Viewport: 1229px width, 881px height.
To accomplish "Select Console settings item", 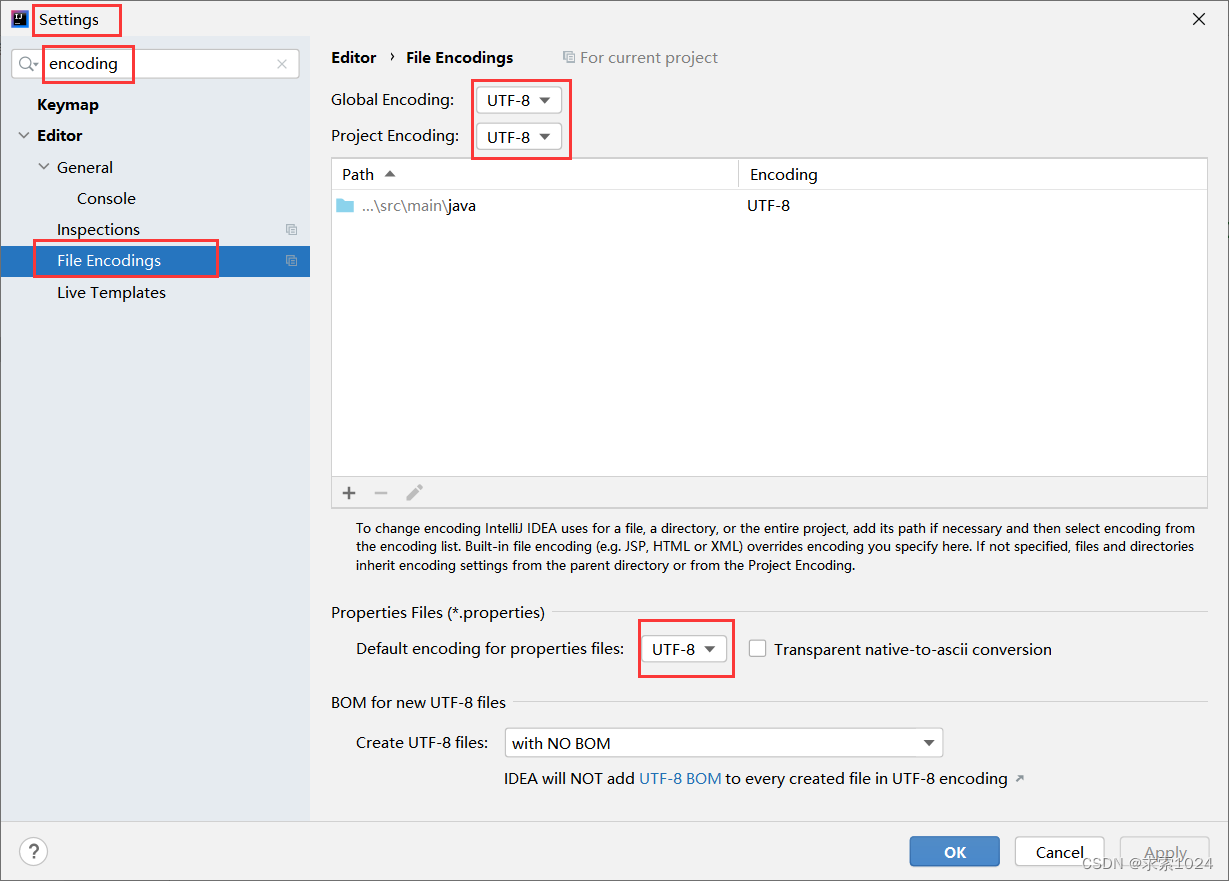I will coord(106,198).
